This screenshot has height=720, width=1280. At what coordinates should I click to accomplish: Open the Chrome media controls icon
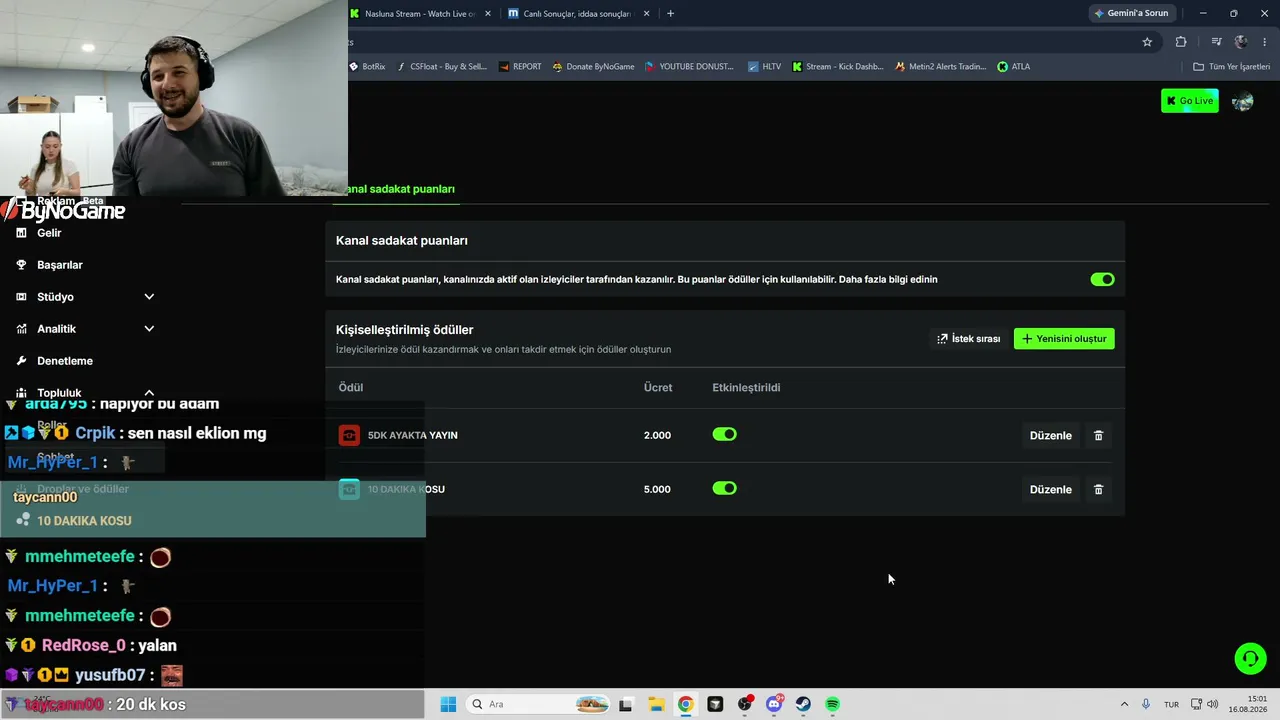[1216, 42]
